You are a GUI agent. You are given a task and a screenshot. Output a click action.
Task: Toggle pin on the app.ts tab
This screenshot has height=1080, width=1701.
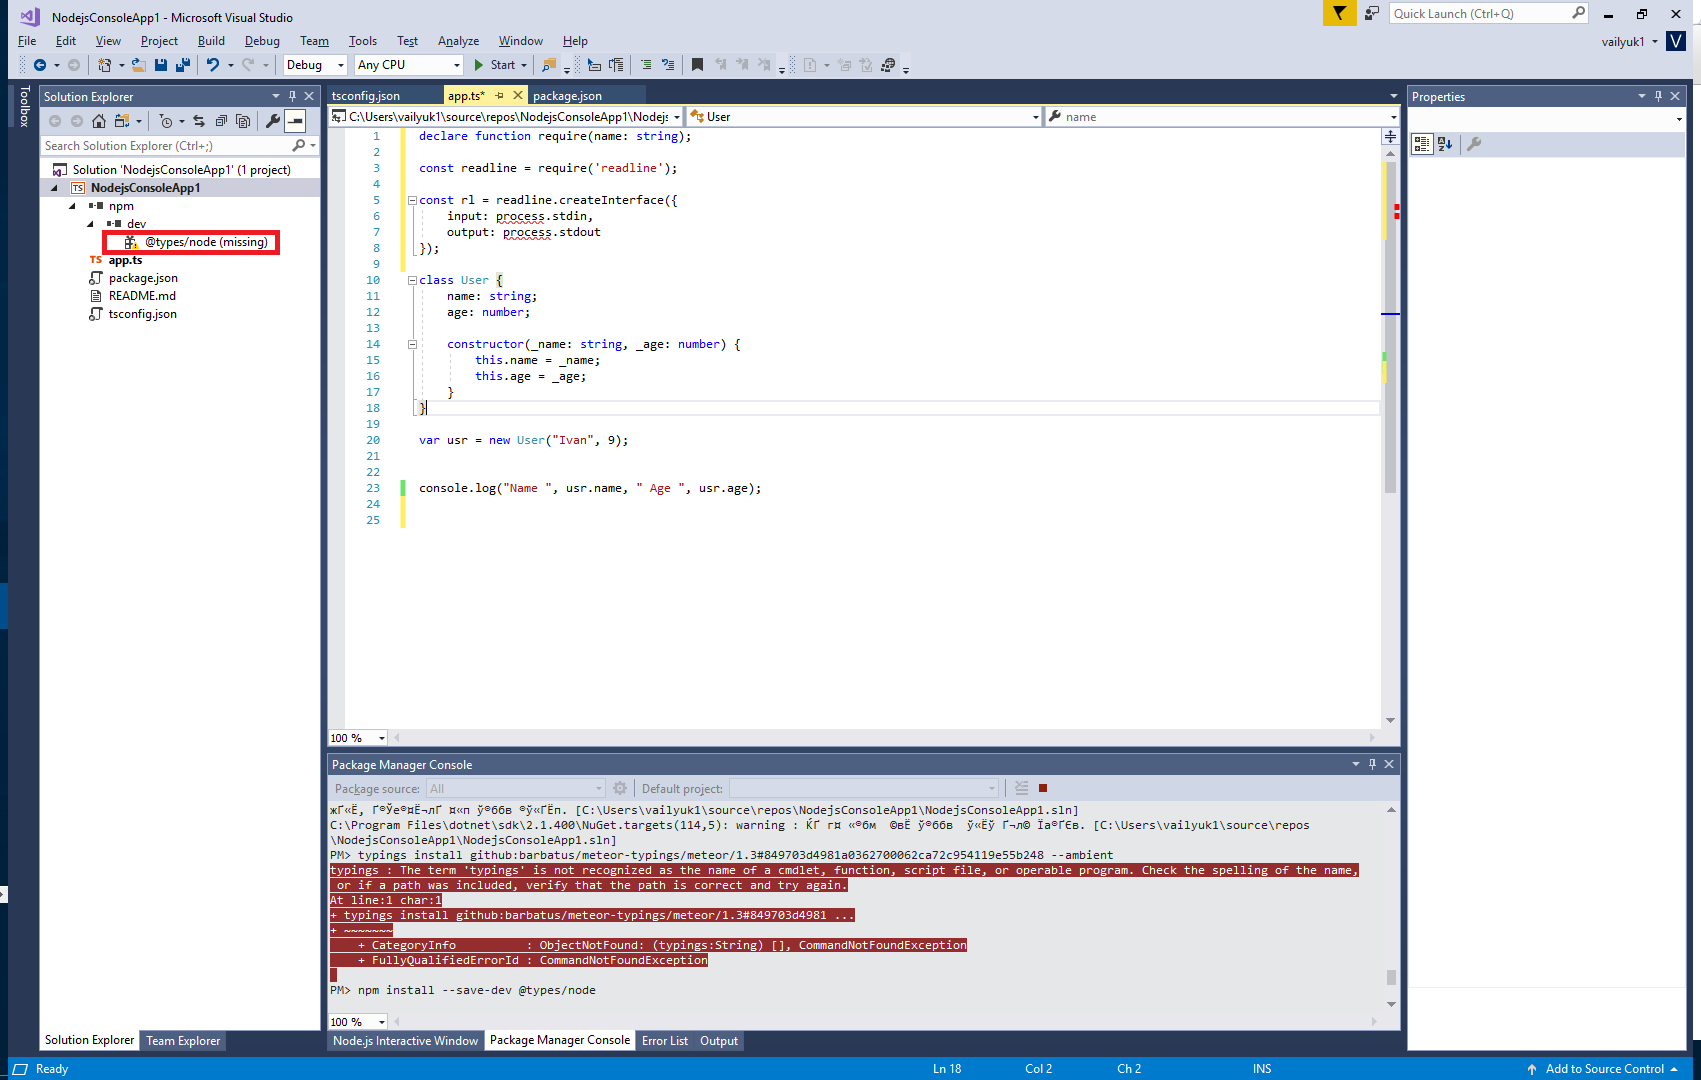click(x=500, y=96)
